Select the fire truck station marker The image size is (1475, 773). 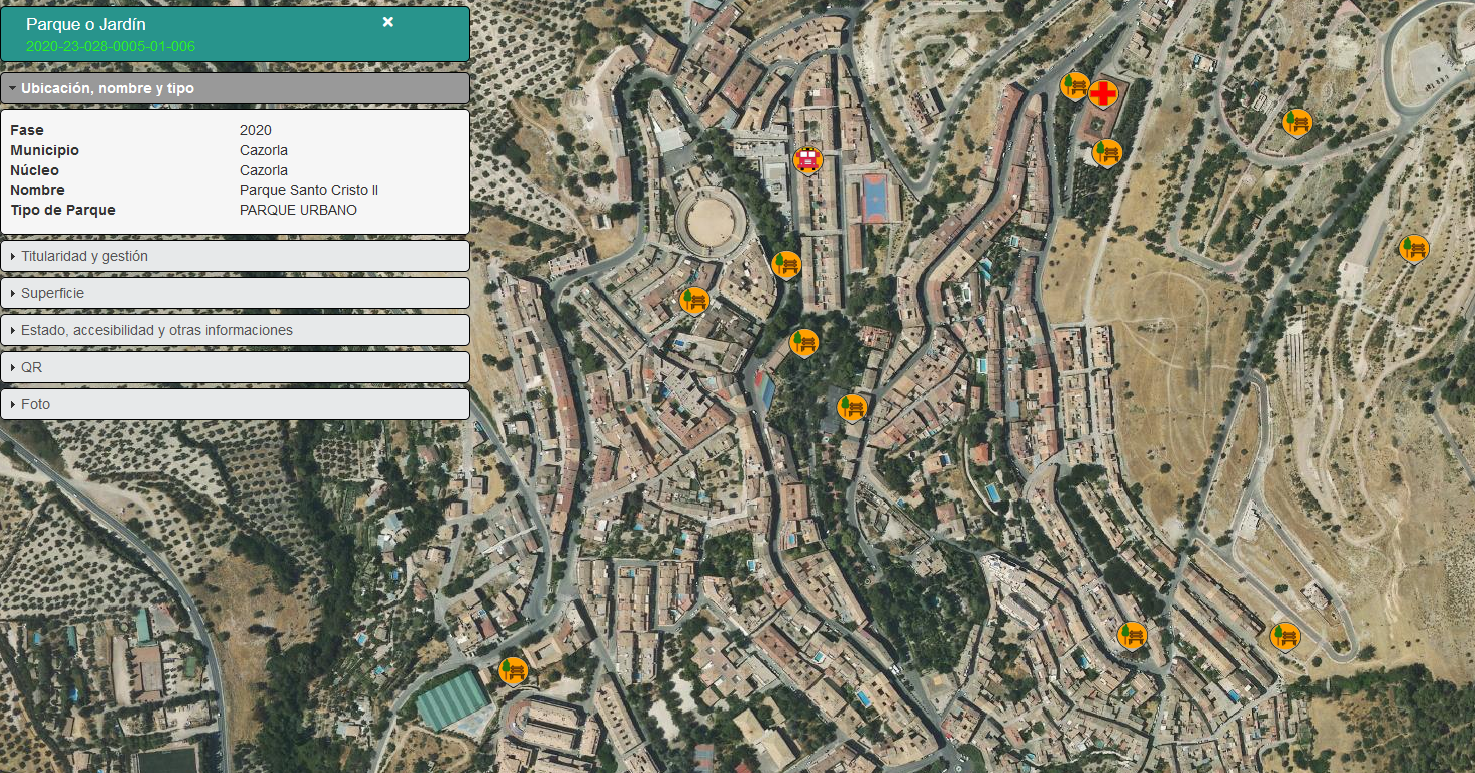click(x=808, y=159)
